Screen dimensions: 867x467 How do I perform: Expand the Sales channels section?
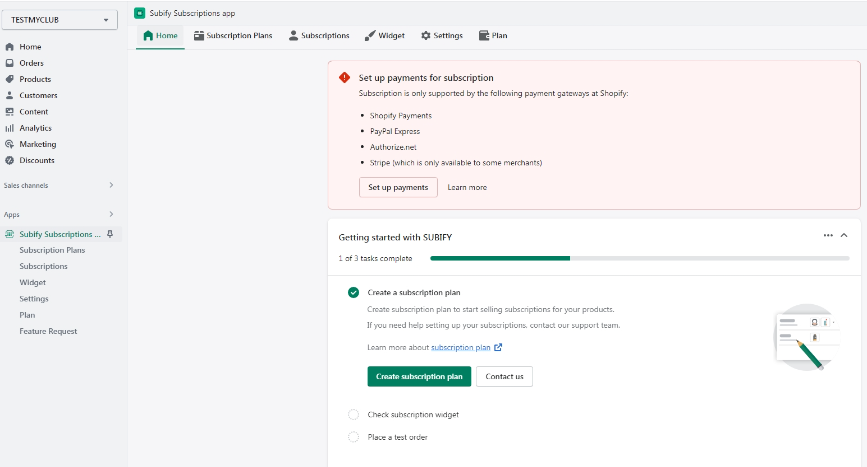point(111,185)
